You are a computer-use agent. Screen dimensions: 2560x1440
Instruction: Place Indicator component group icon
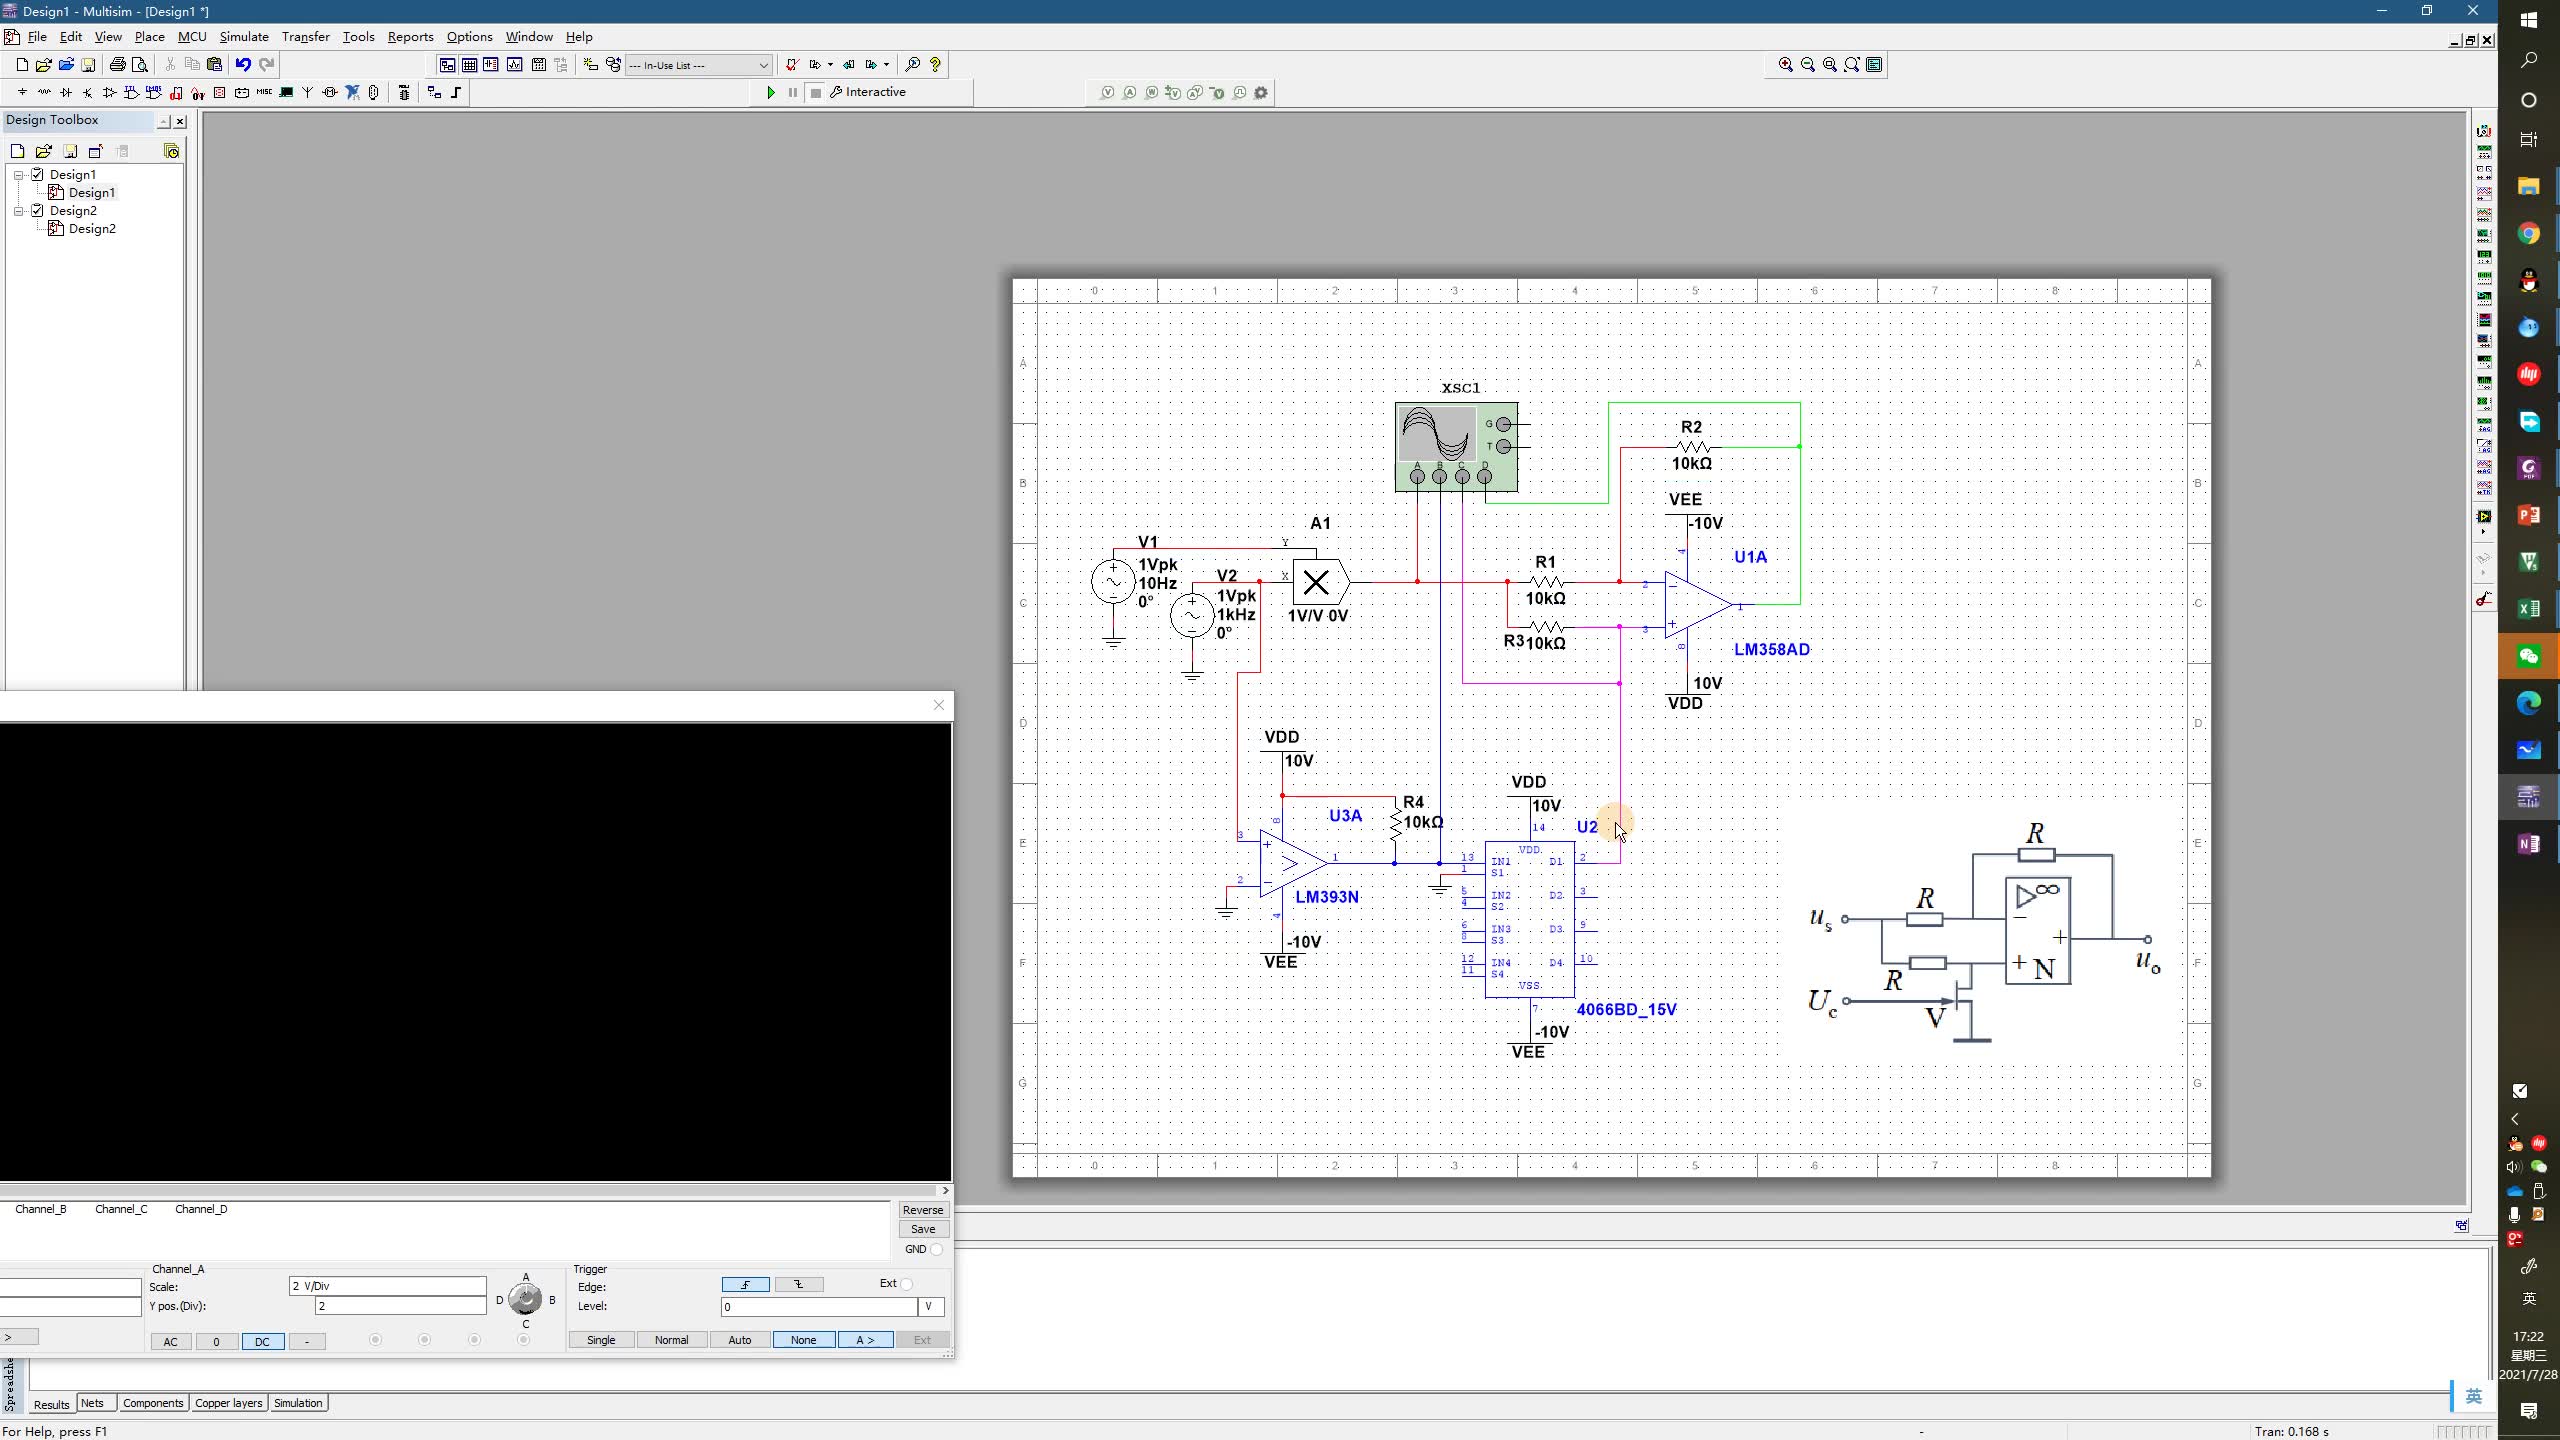(220, 93)
